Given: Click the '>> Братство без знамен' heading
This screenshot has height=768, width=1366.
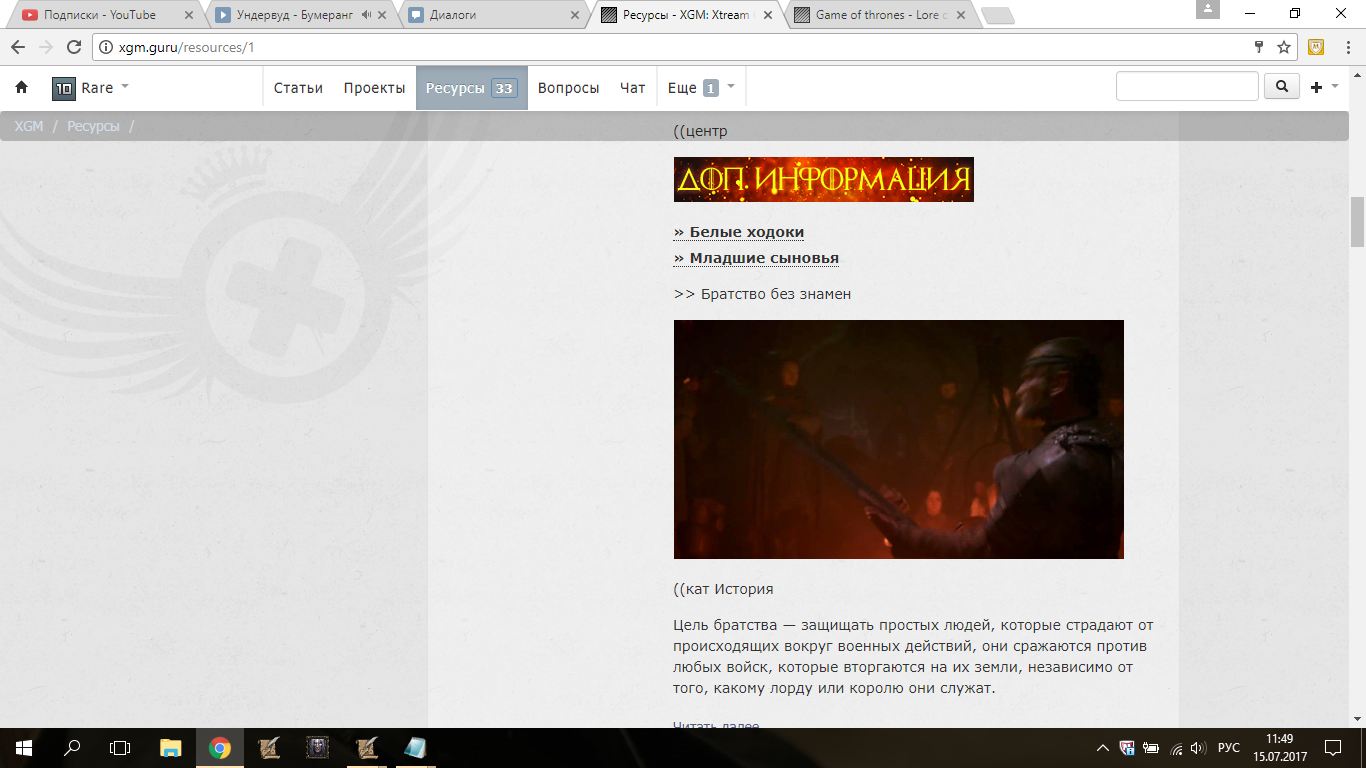Looking at the screenshot, I should pos(762,294).
